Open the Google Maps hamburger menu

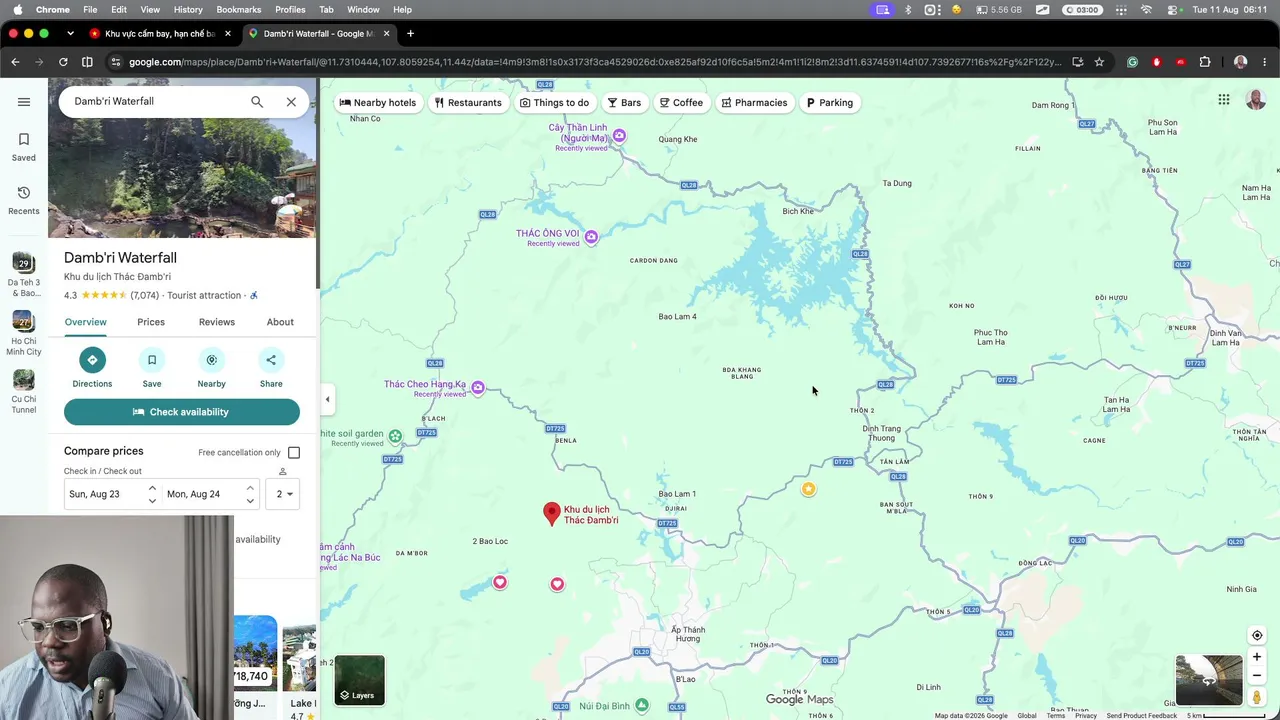pyautogui.click(x=24, y=101)
